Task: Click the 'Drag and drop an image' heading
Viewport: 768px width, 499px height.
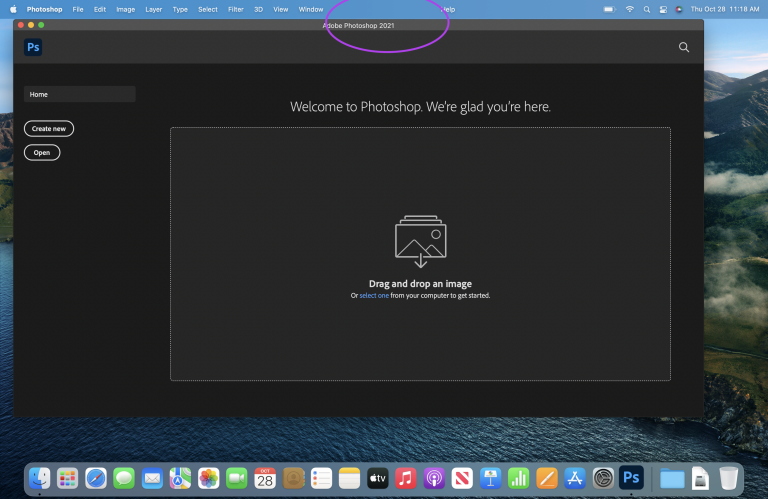Action: 420,284
